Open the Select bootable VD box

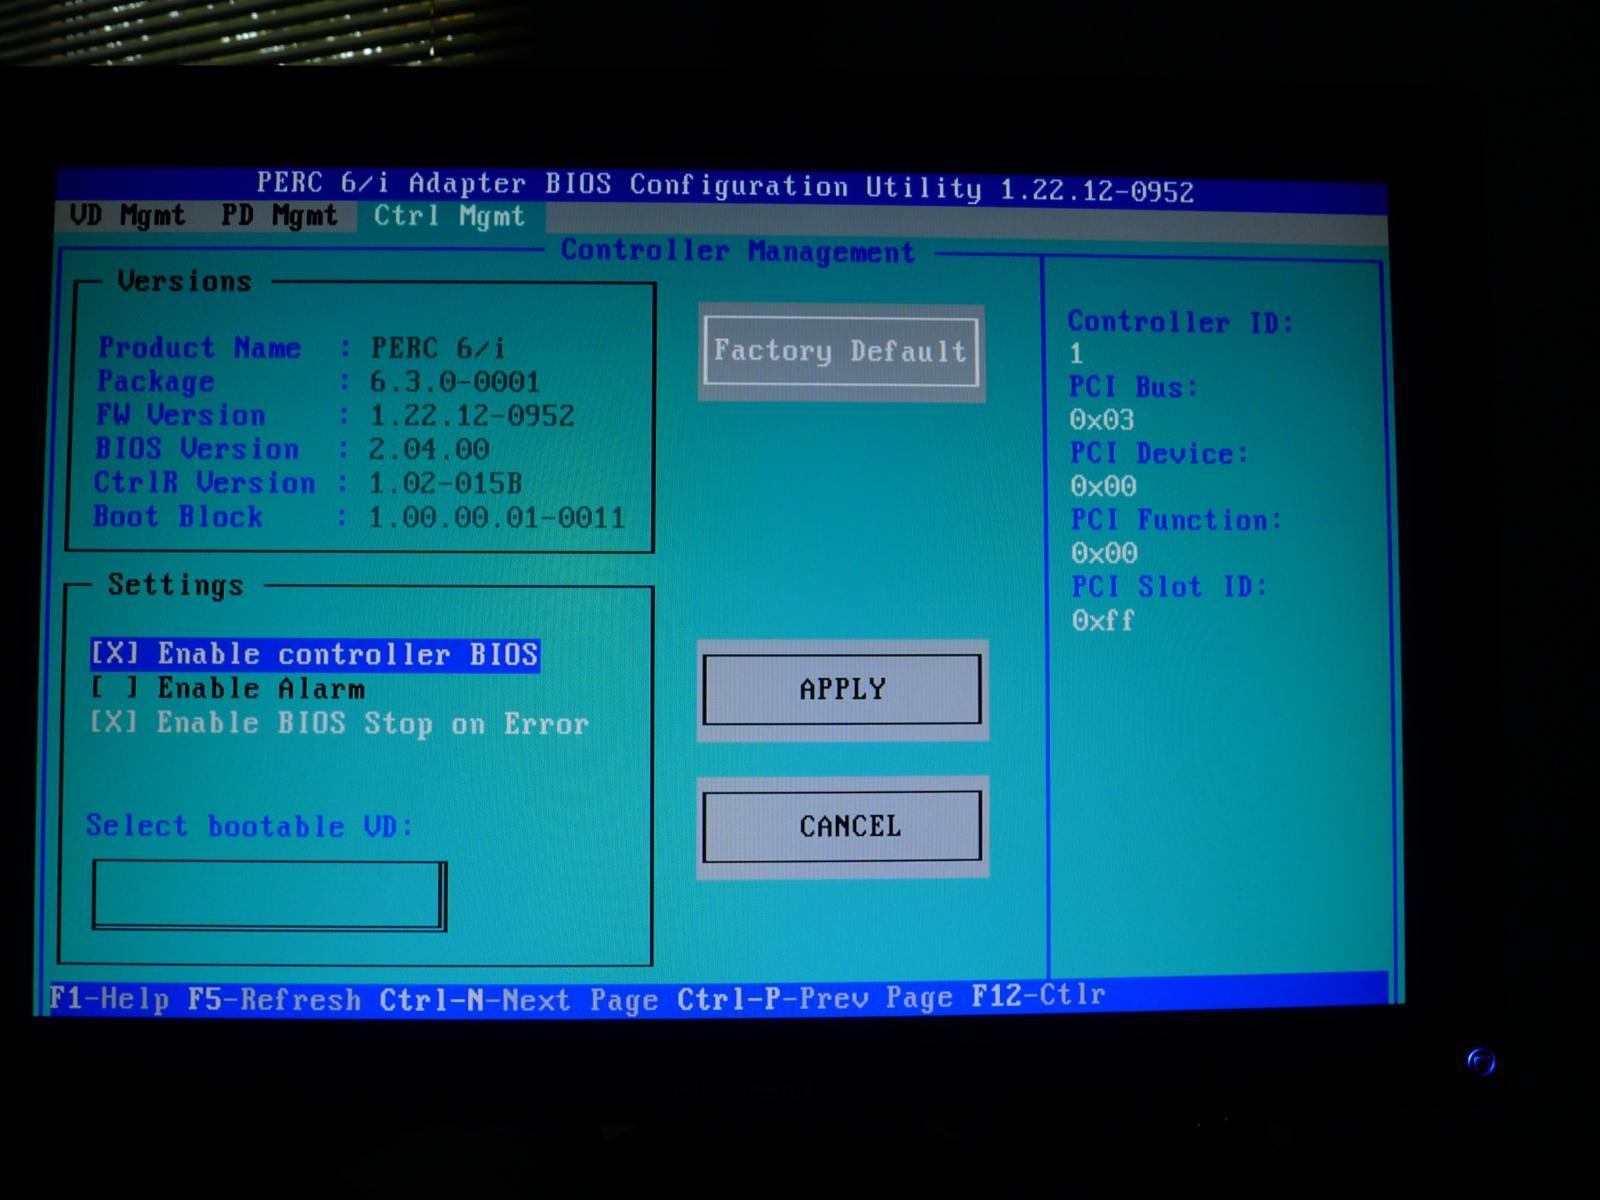coord(269,895)
